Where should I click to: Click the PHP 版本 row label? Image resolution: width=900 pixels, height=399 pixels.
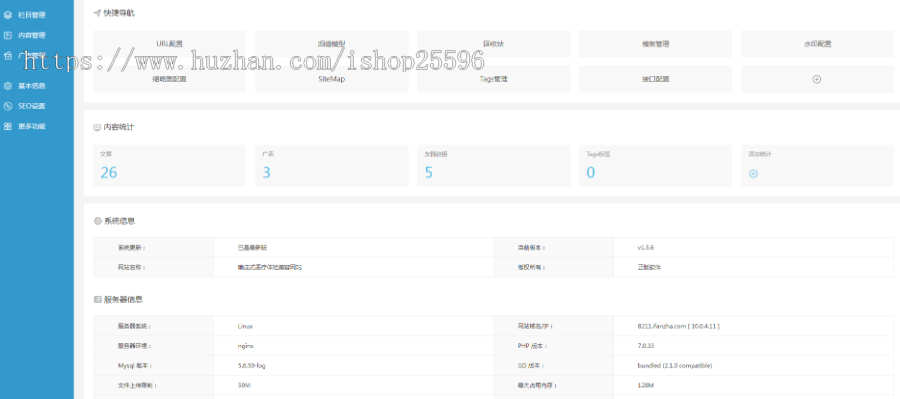coord(532,346)
